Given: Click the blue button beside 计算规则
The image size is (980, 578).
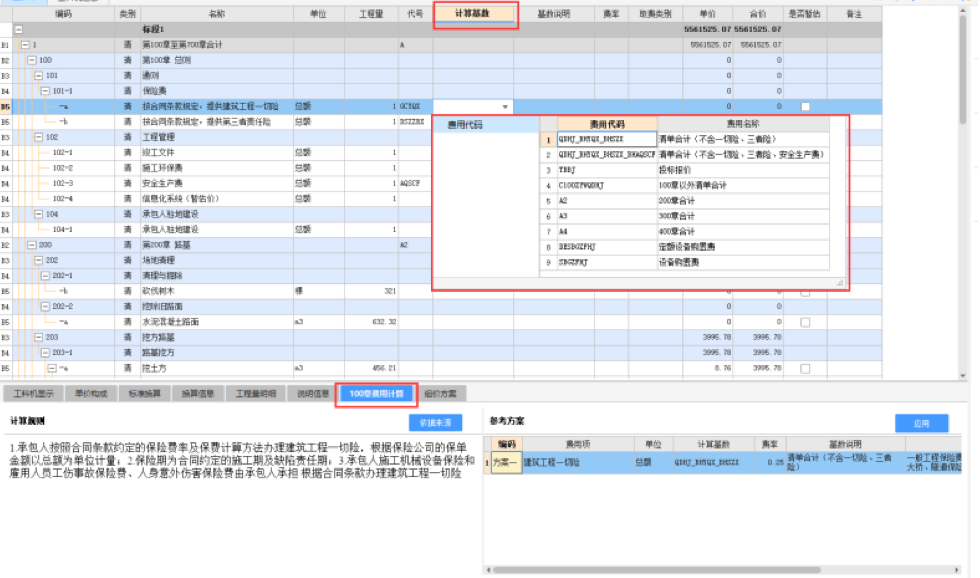Looking at the screenshot, I should tap(436, 423).
